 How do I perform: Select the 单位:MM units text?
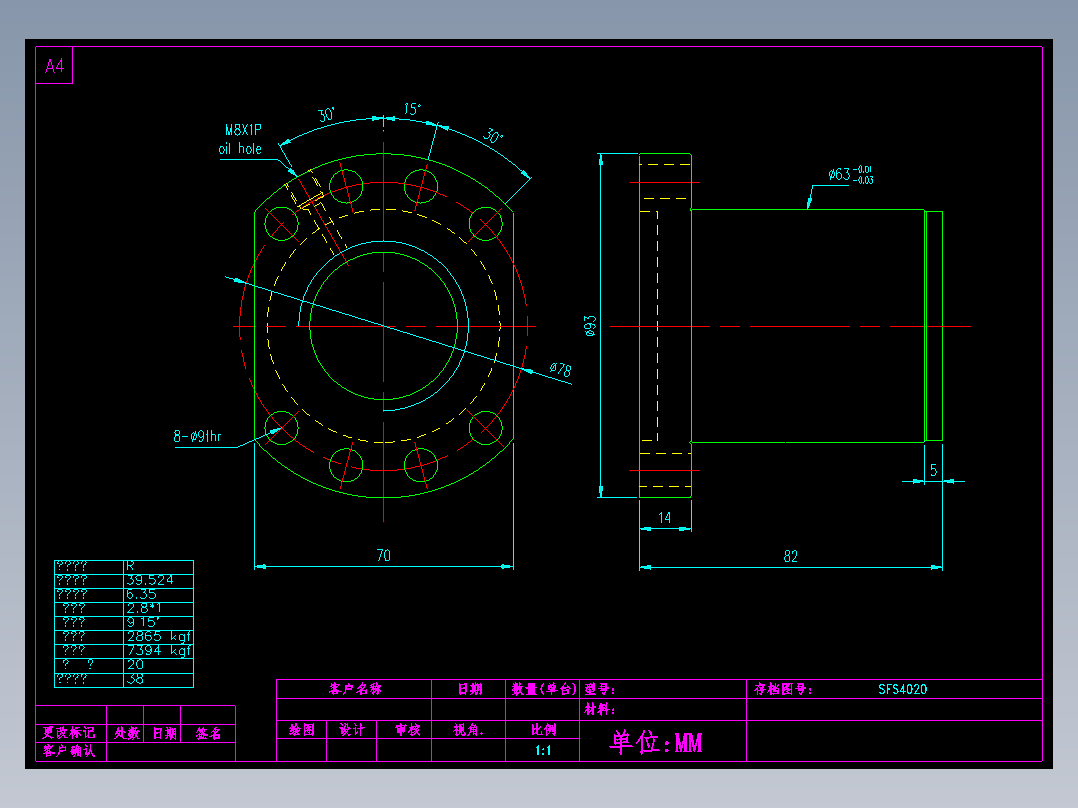(656, 742)
